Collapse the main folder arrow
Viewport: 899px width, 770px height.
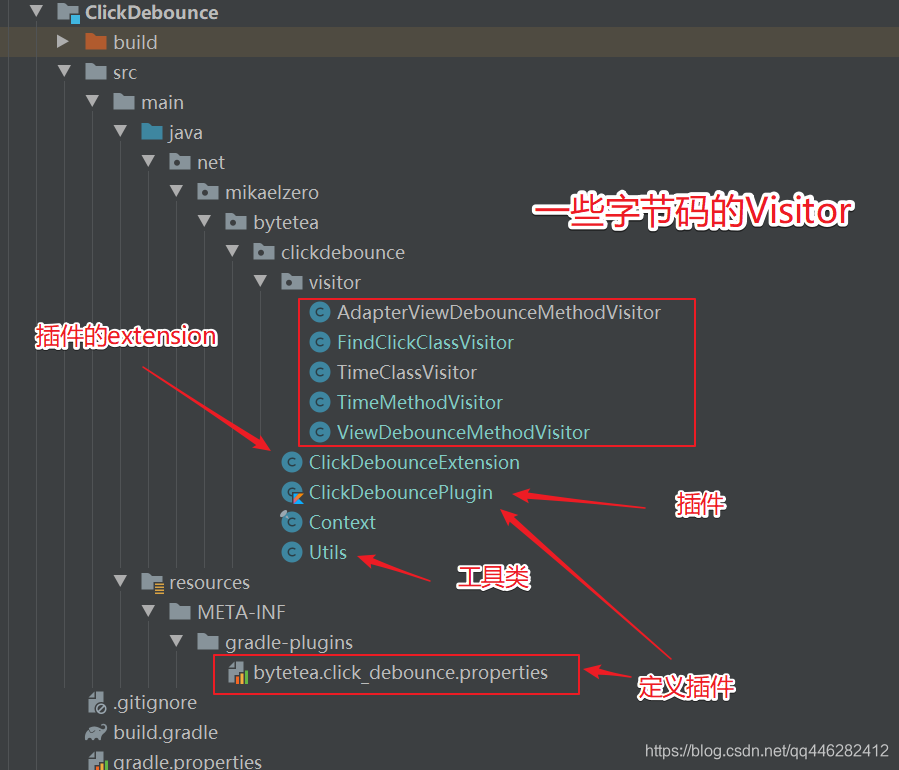click(92, 101)
